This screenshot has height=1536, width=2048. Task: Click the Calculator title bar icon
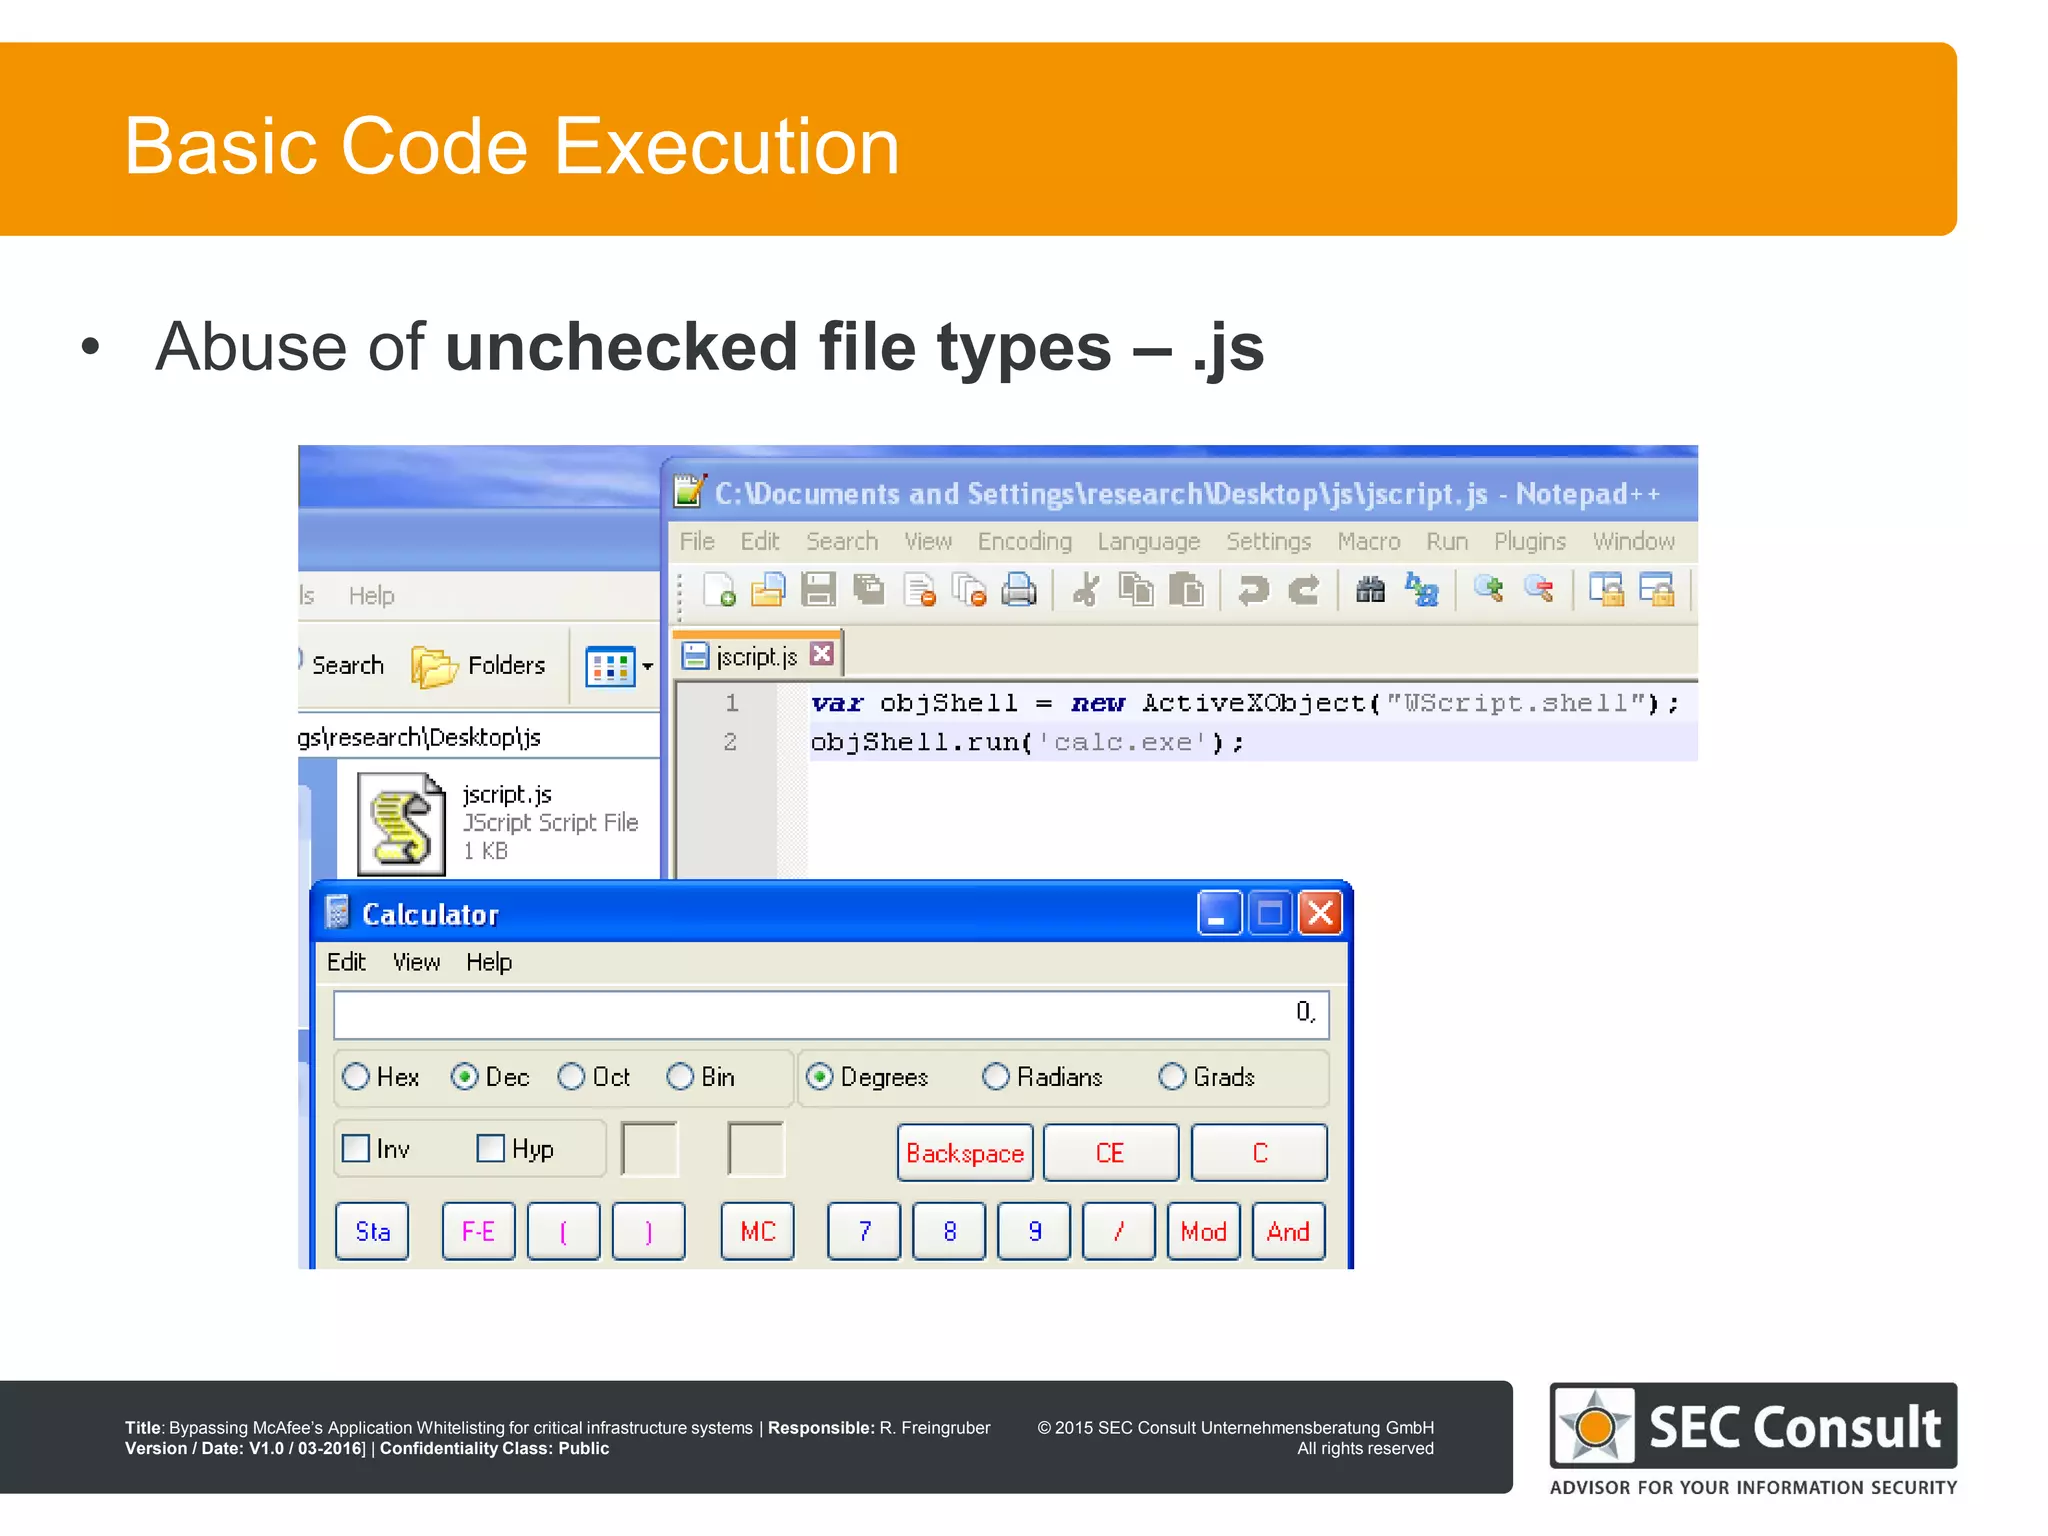[338, 912]
